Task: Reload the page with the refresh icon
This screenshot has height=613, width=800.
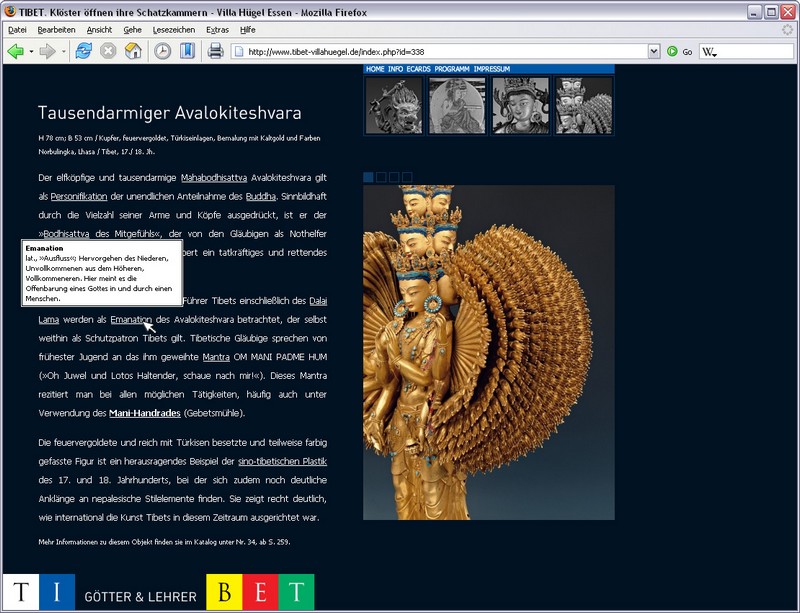Action: (84, 51)
